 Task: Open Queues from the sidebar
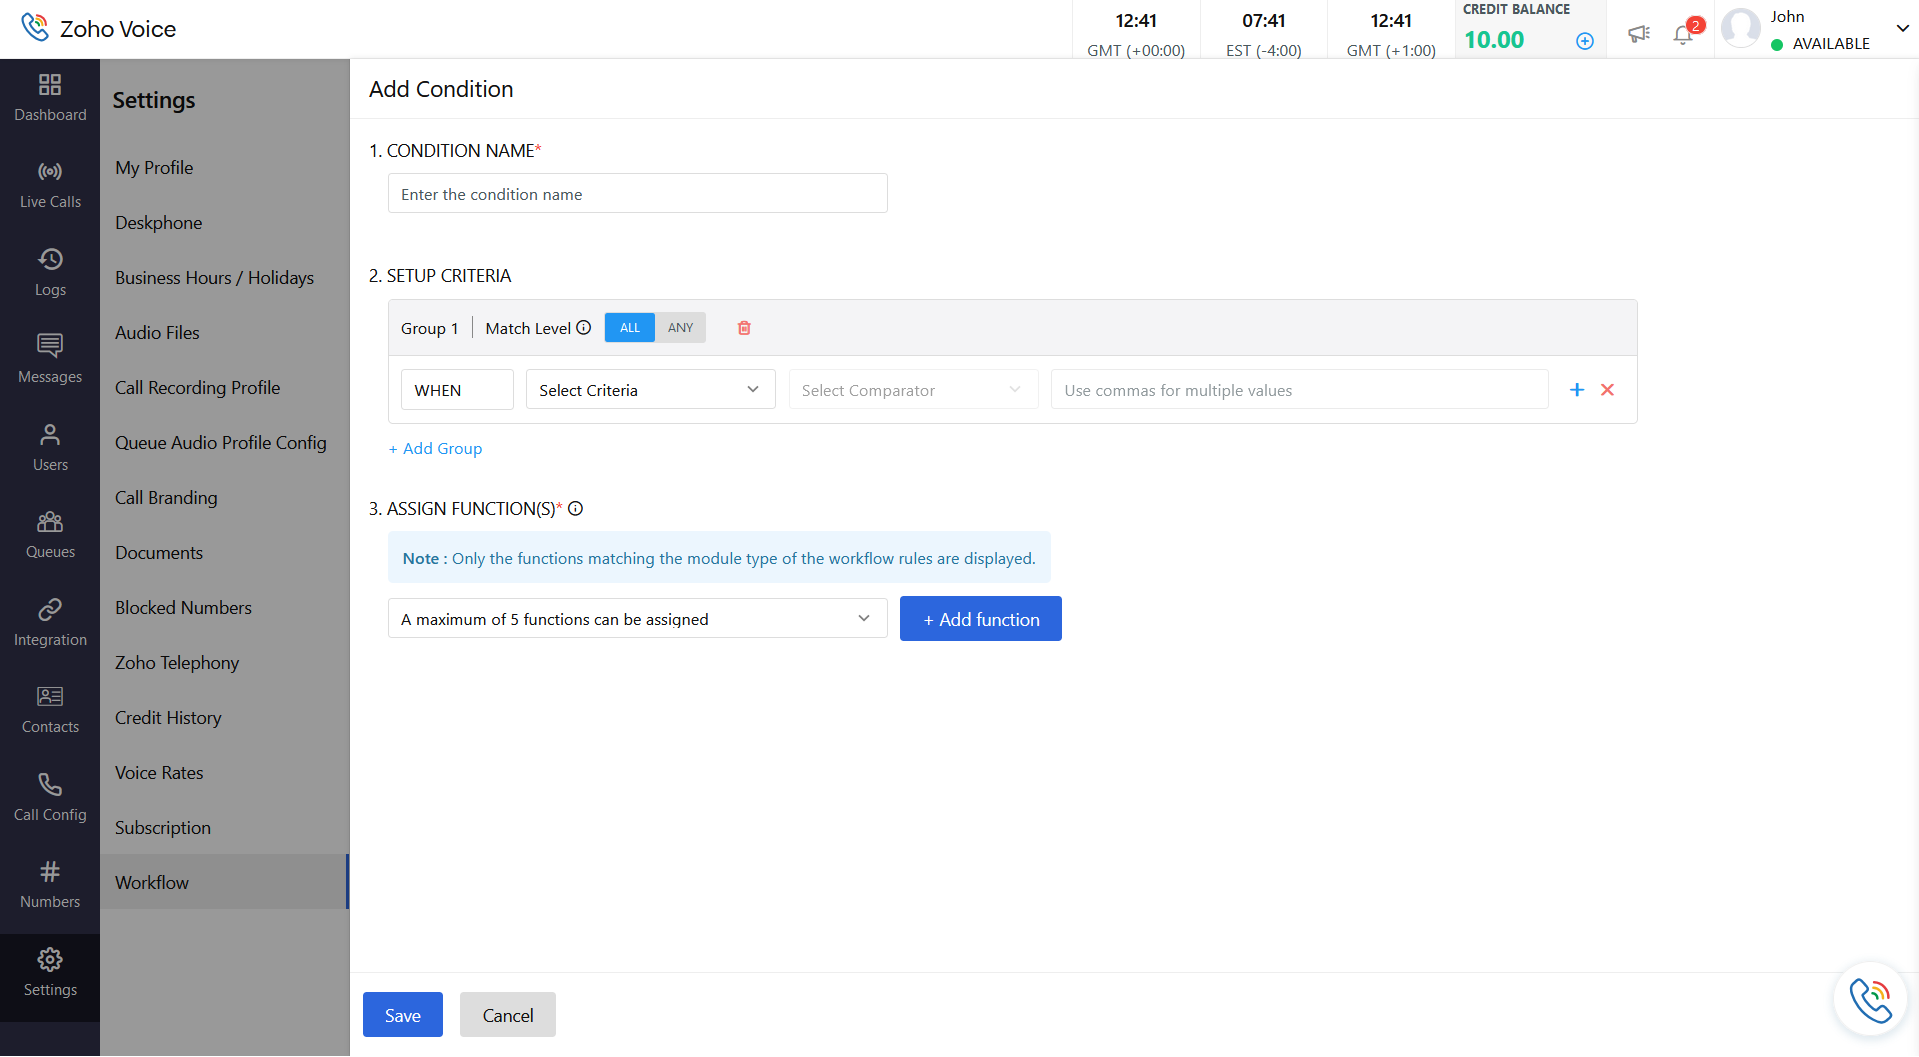click(50, 534)
